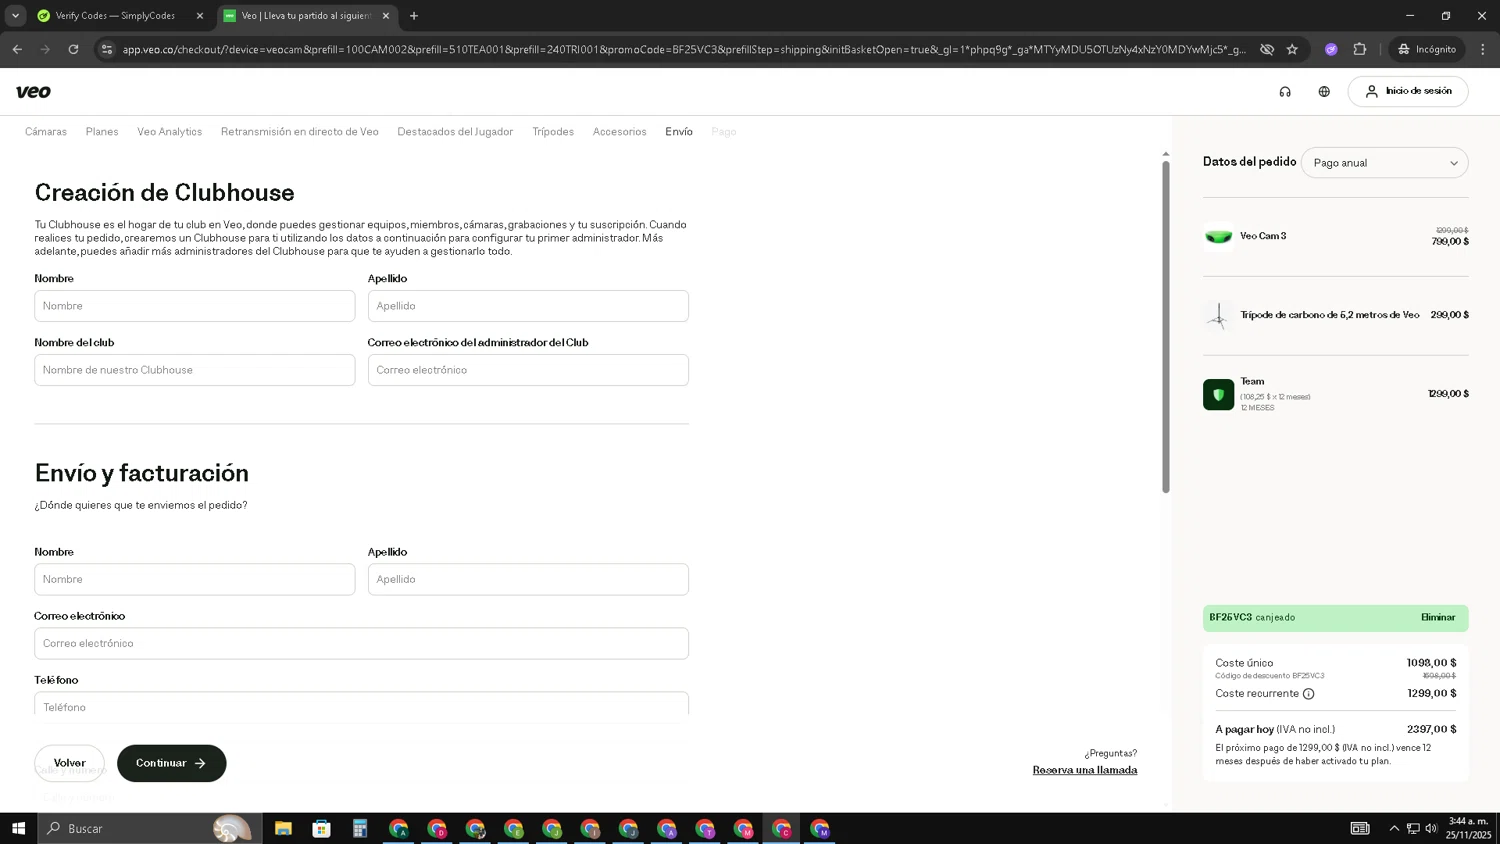Open Calculator from the taskbar

click(360, 828)
